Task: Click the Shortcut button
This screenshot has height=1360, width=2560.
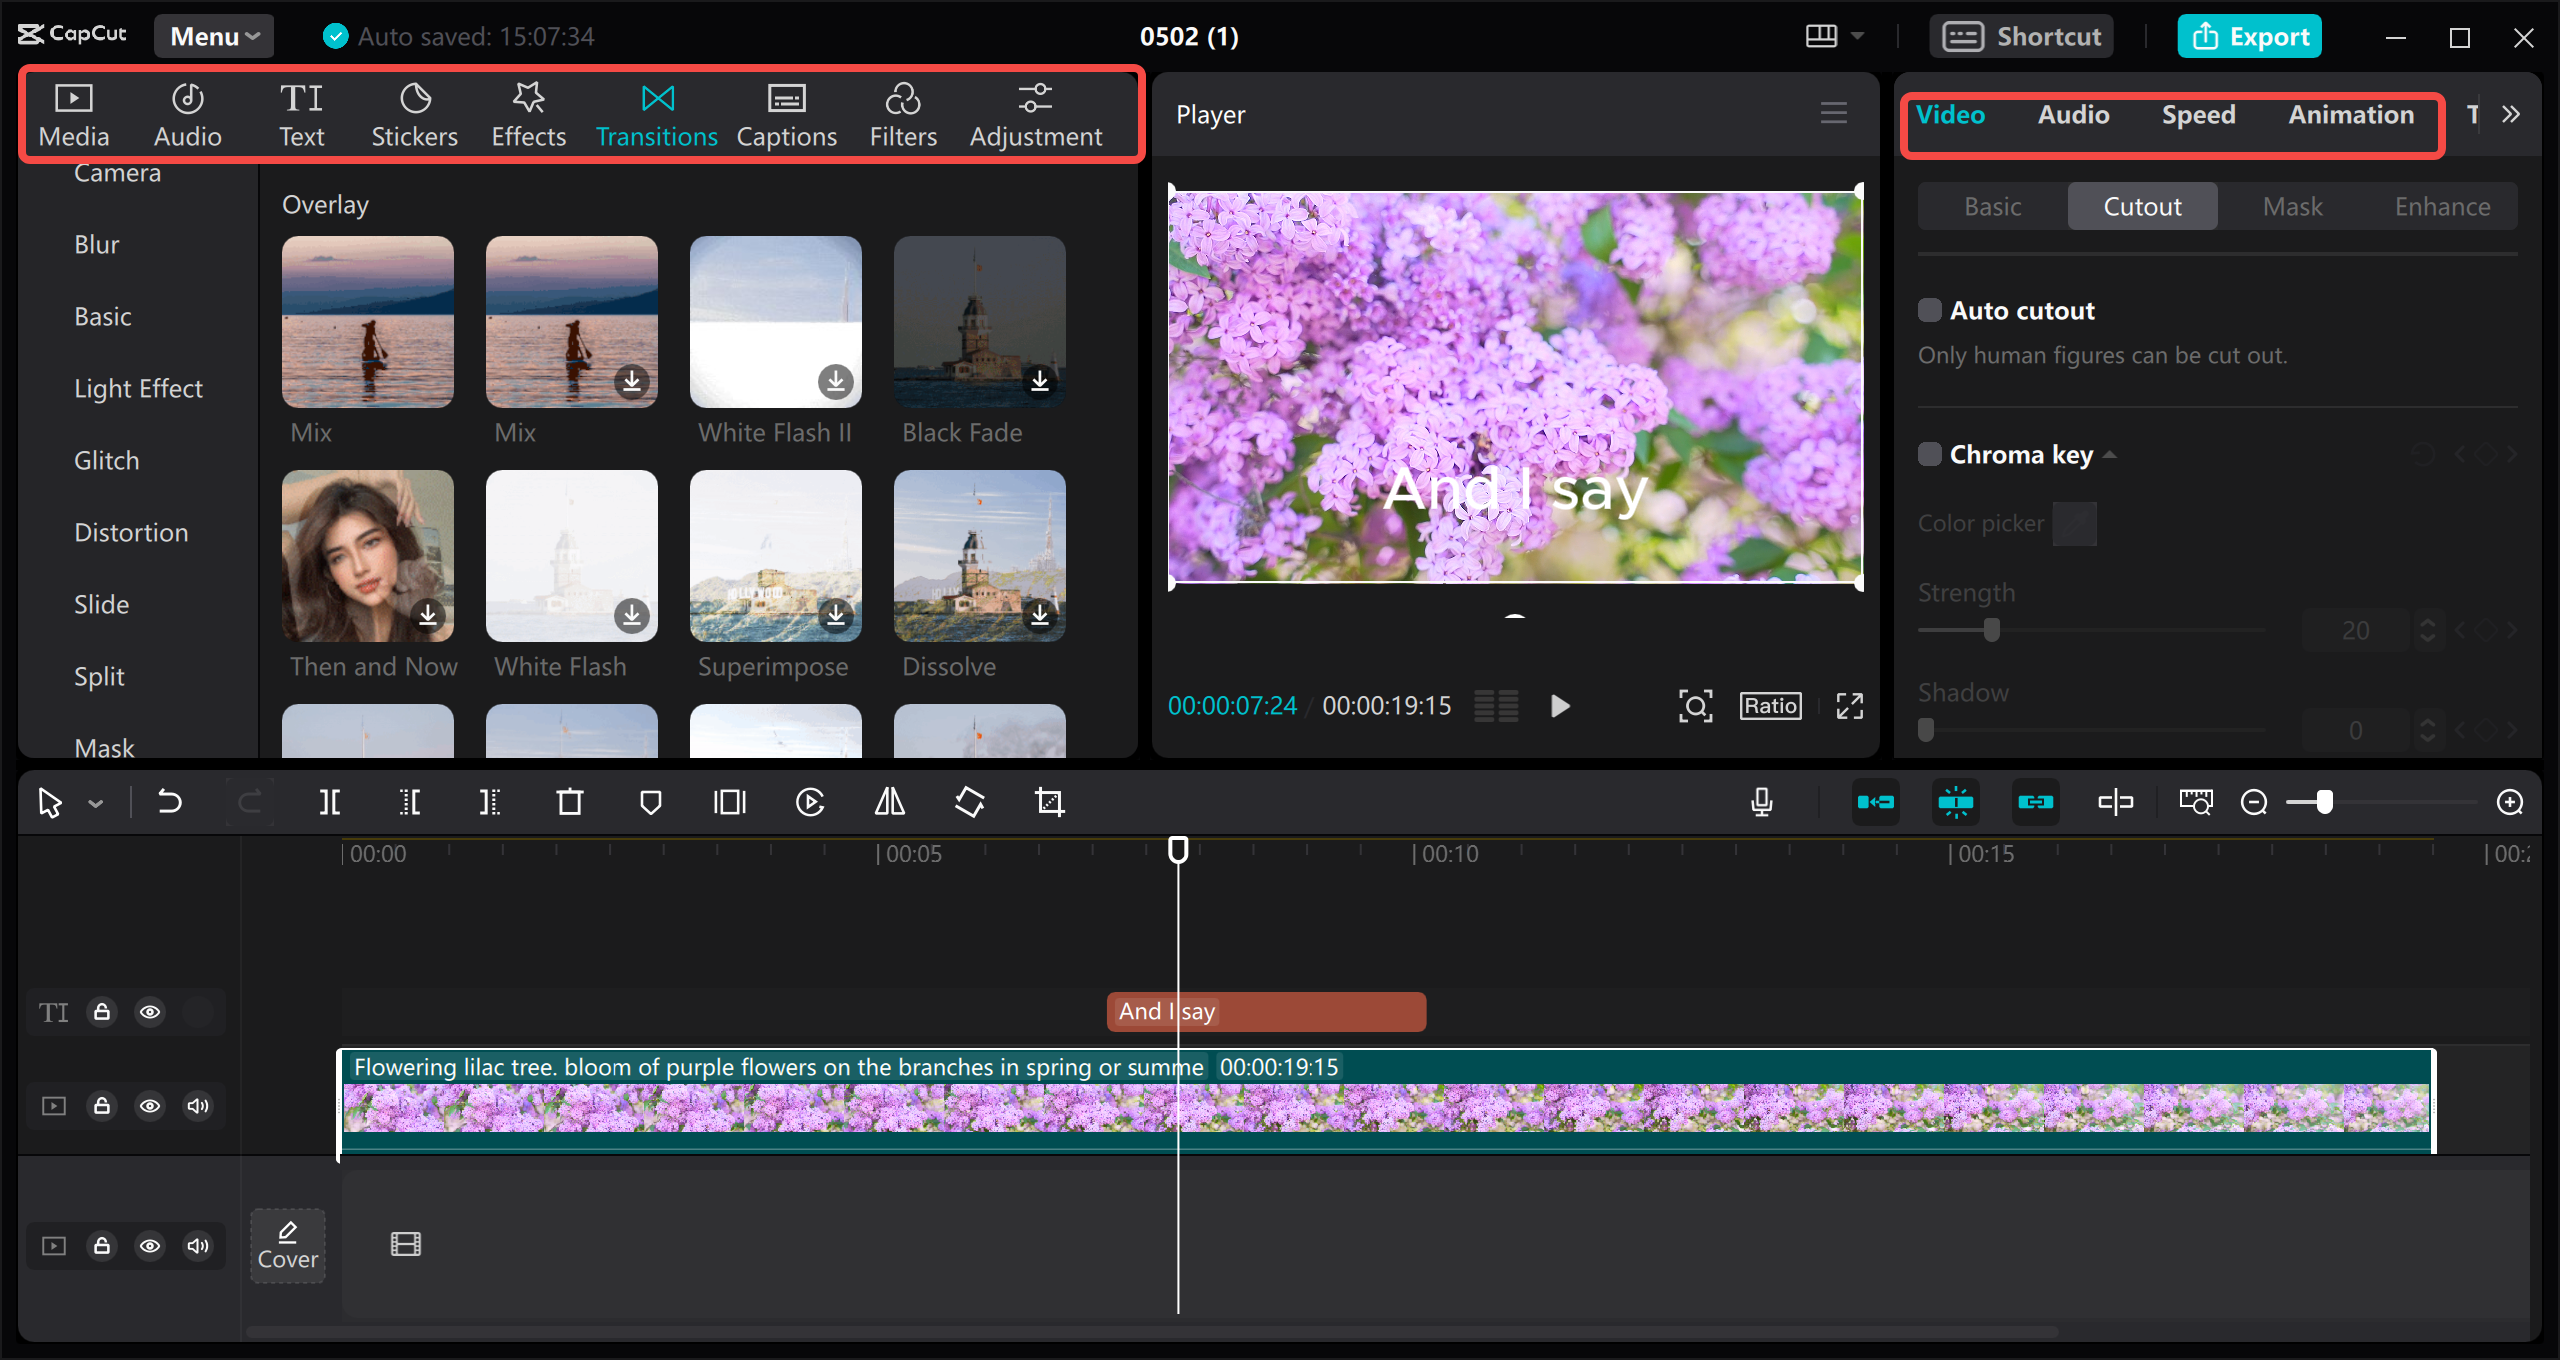Action: coord(2021,36)
